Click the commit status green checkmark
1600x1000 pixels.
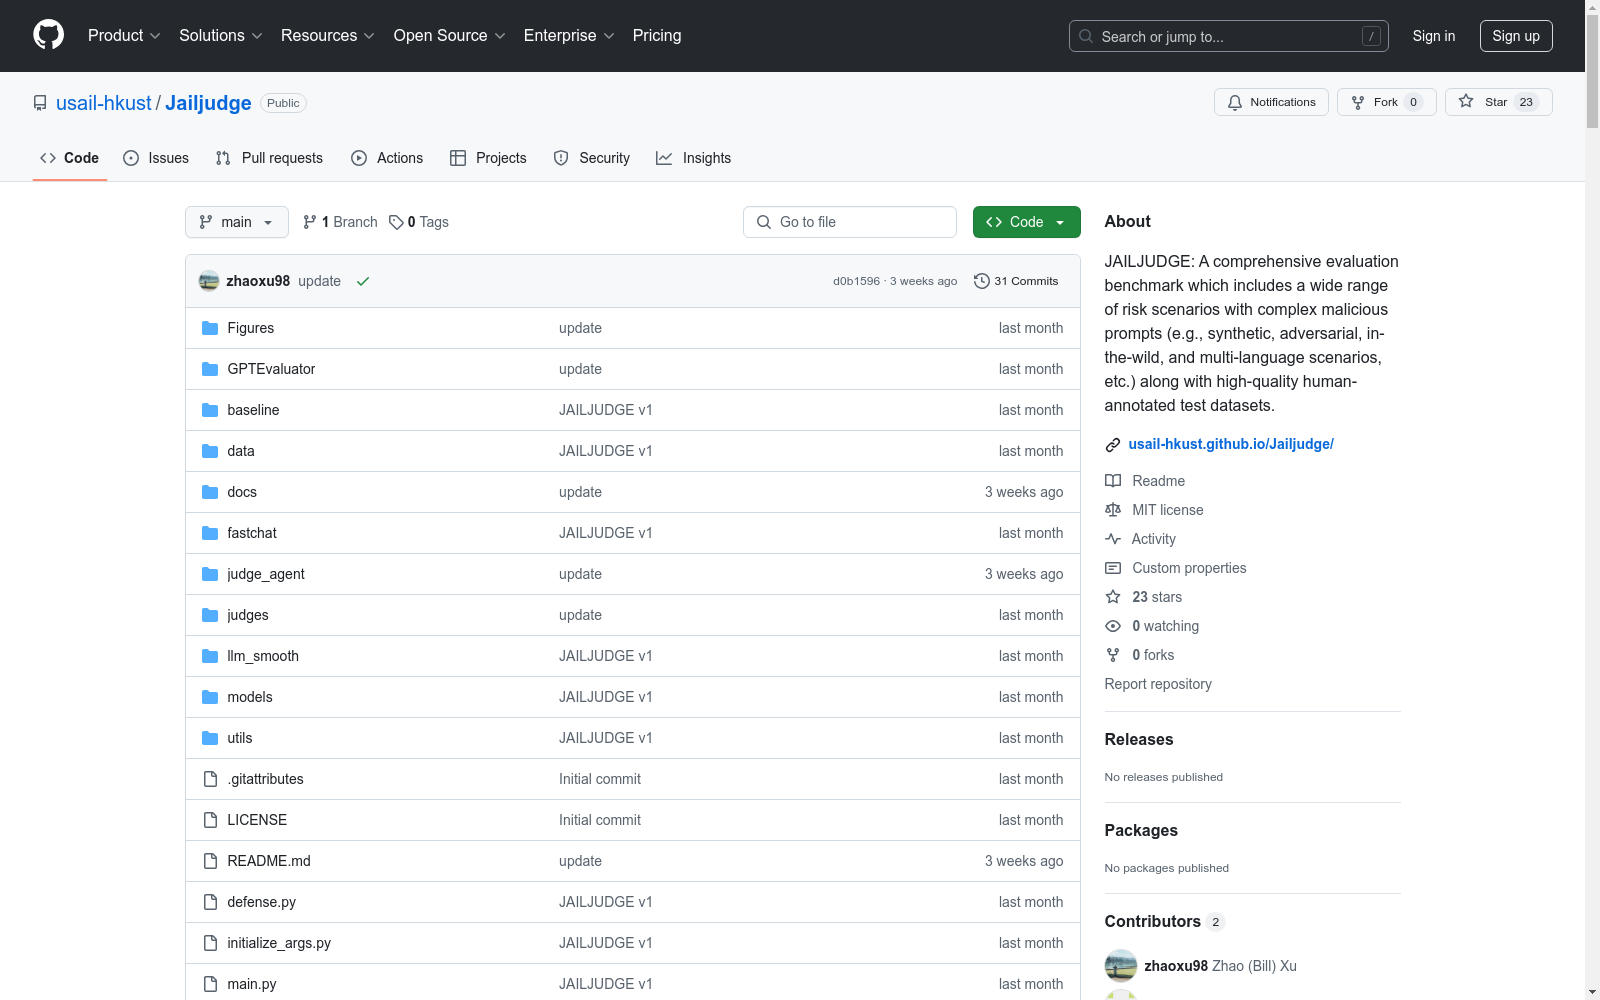pyautogui.click(x=363, y=281)
